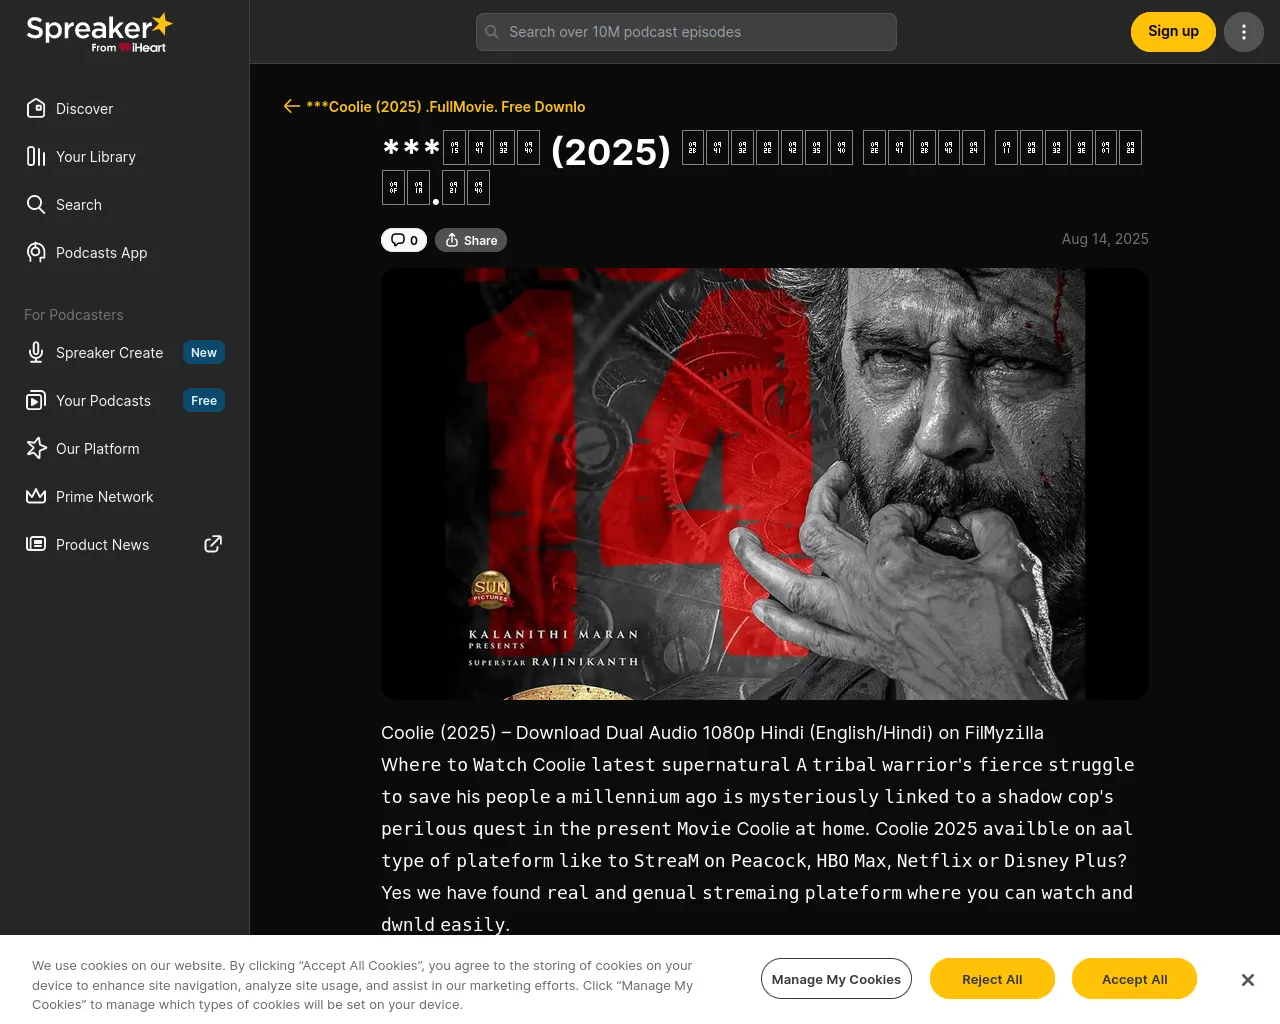Accept All cookies

pyautogui.click(x=1134, y=979)
